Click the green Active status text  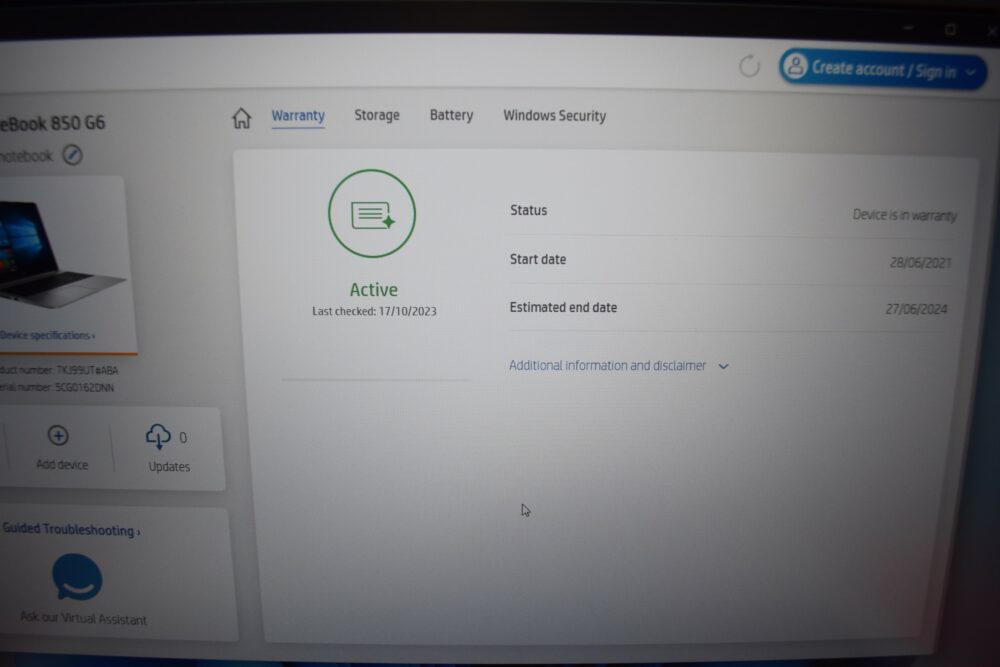click(374, 290)
